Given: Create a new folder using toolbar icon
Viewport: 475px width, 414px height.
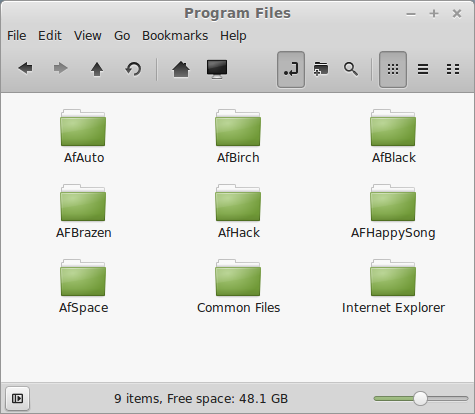Looking at the screenshot, I should tap(321, 69).
